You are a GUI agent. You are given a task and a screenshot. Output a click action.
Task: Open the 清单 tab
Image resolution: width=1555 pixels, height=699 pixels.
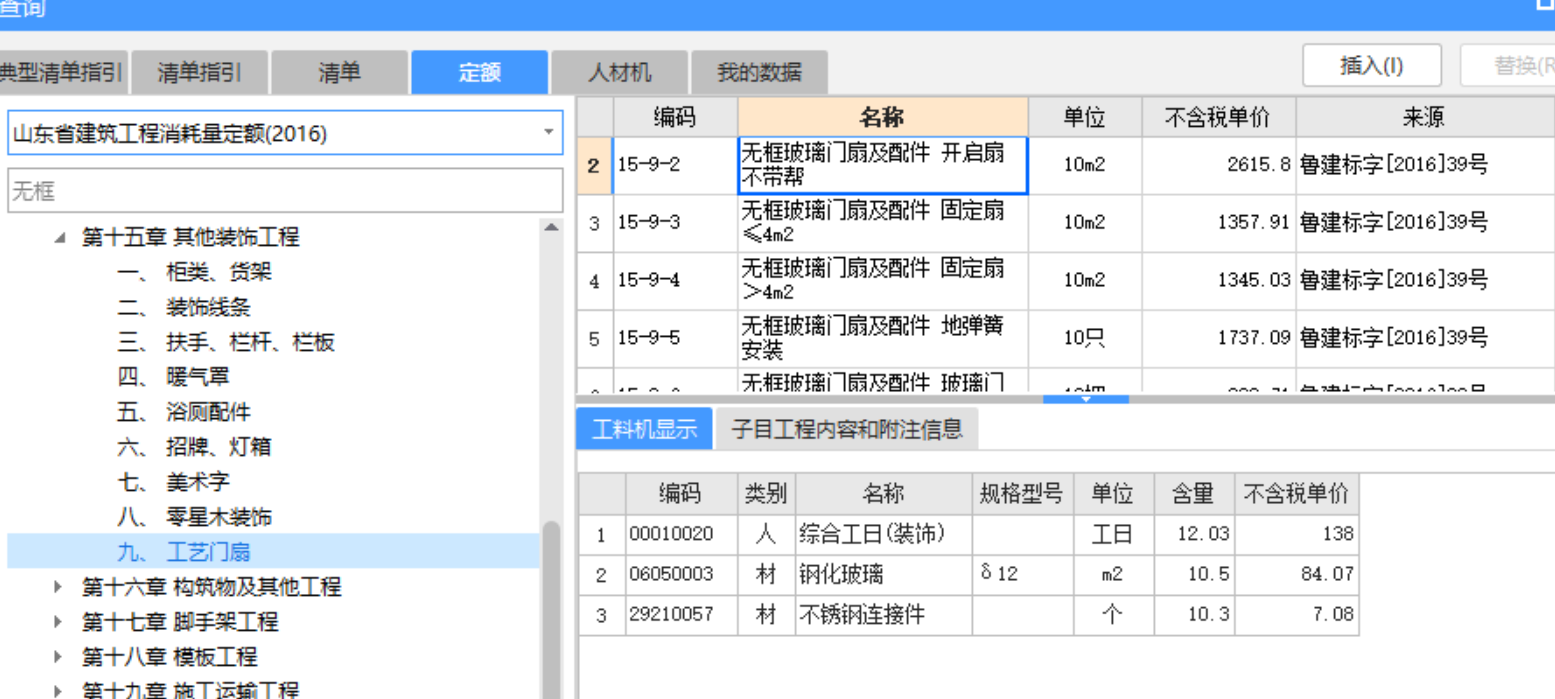click(x=339, y=72)
